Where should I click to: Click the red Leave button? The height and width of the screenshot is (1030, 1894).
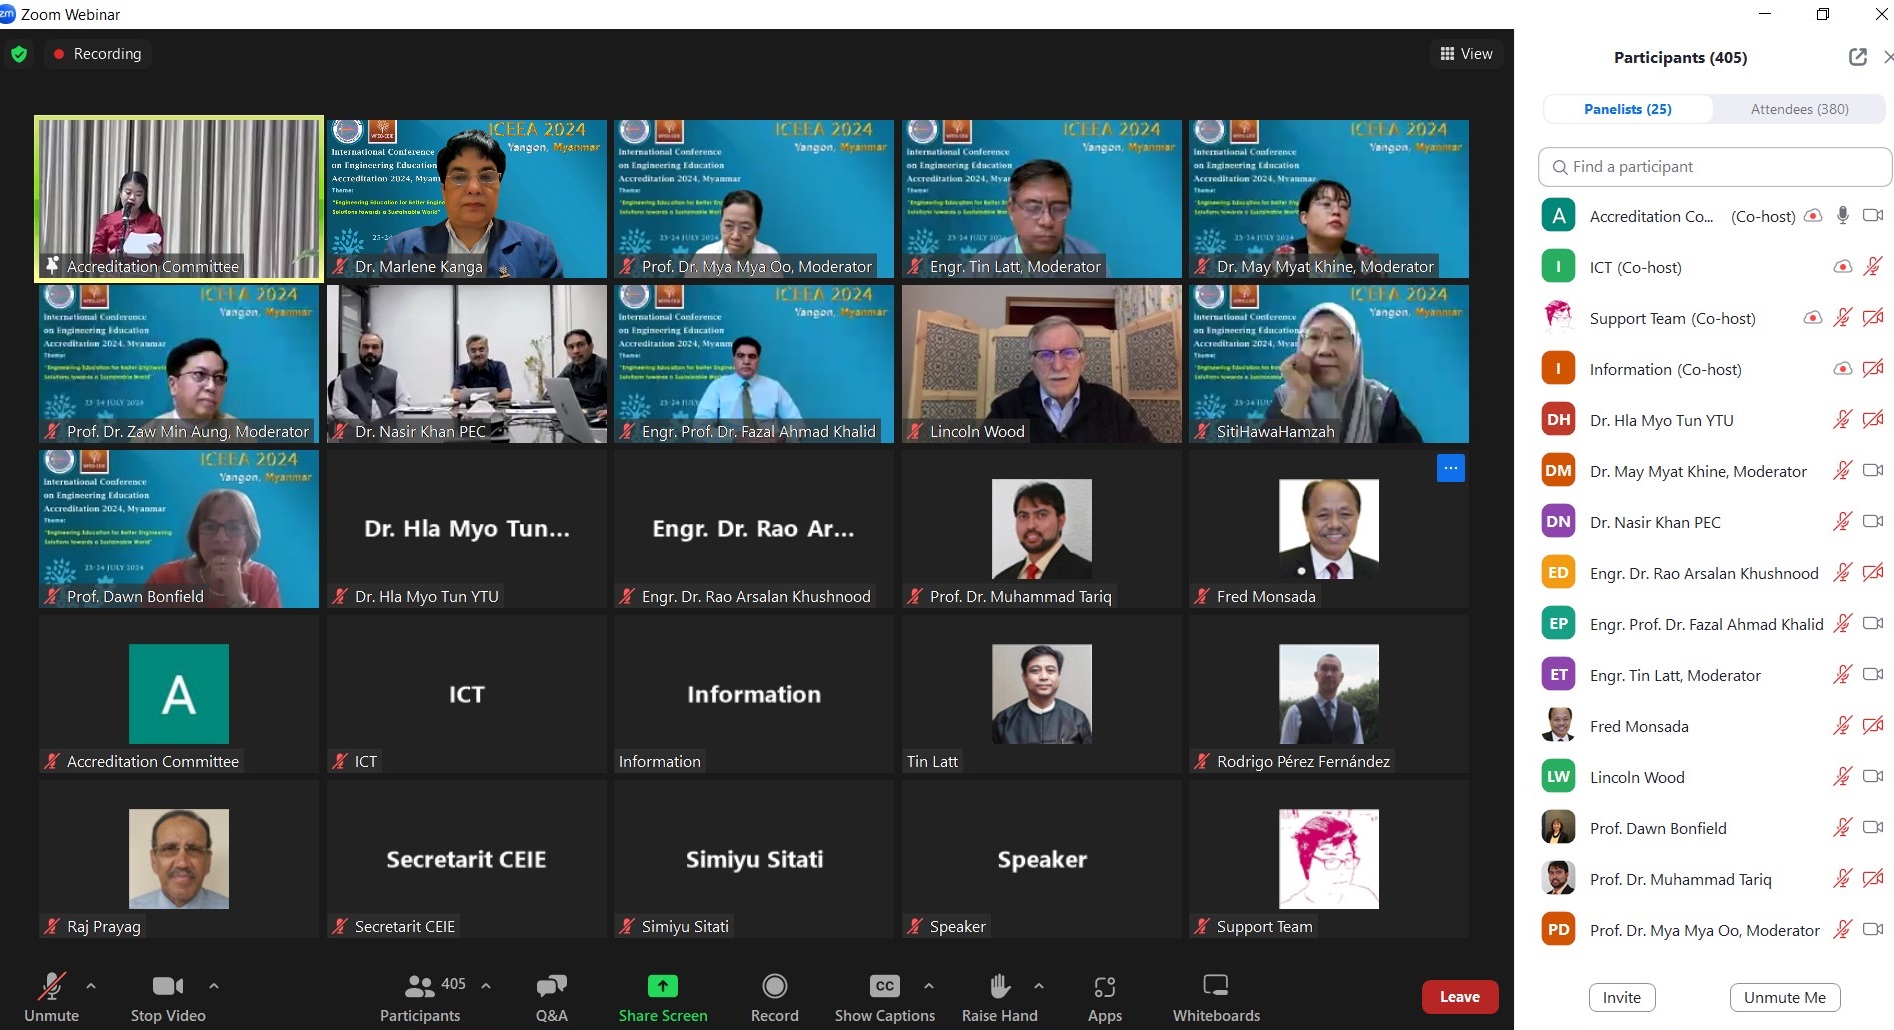pos(1459,997)
